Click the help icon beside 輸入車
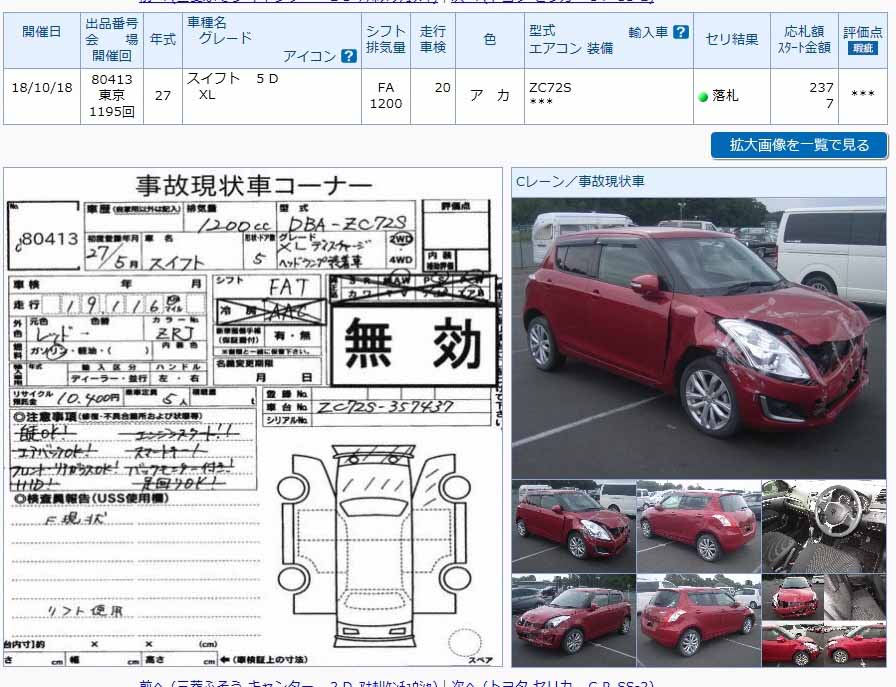 click(681, 32)
